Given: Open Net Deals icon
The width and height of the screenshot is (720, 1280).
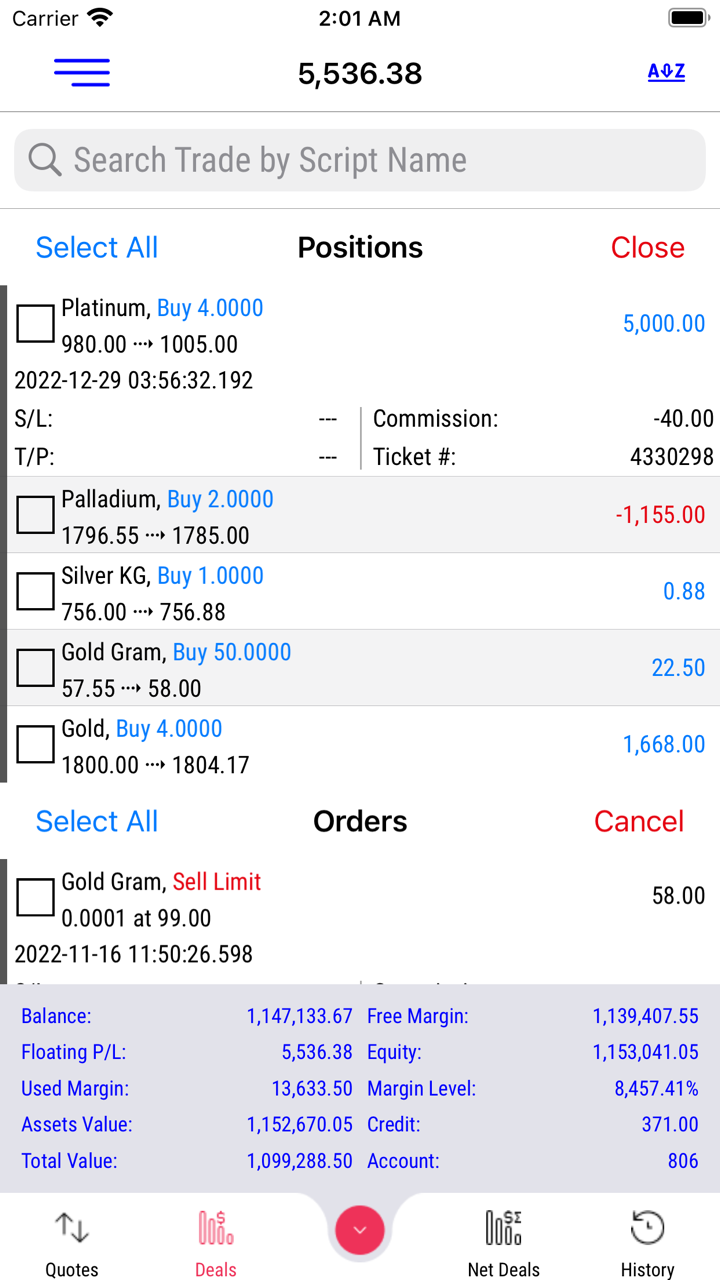Looking at the screenshot, I should point(503,1227).
